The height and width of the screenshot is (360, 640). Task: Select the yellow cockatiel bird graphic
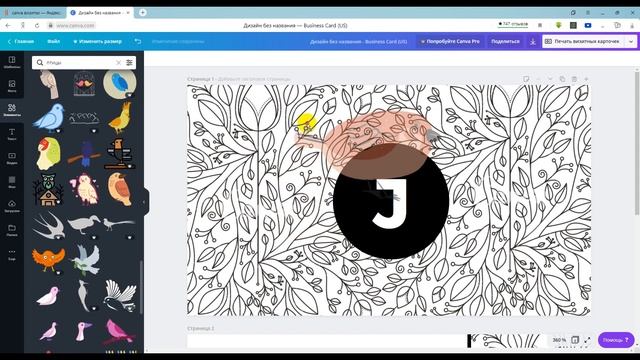(120, 118)
